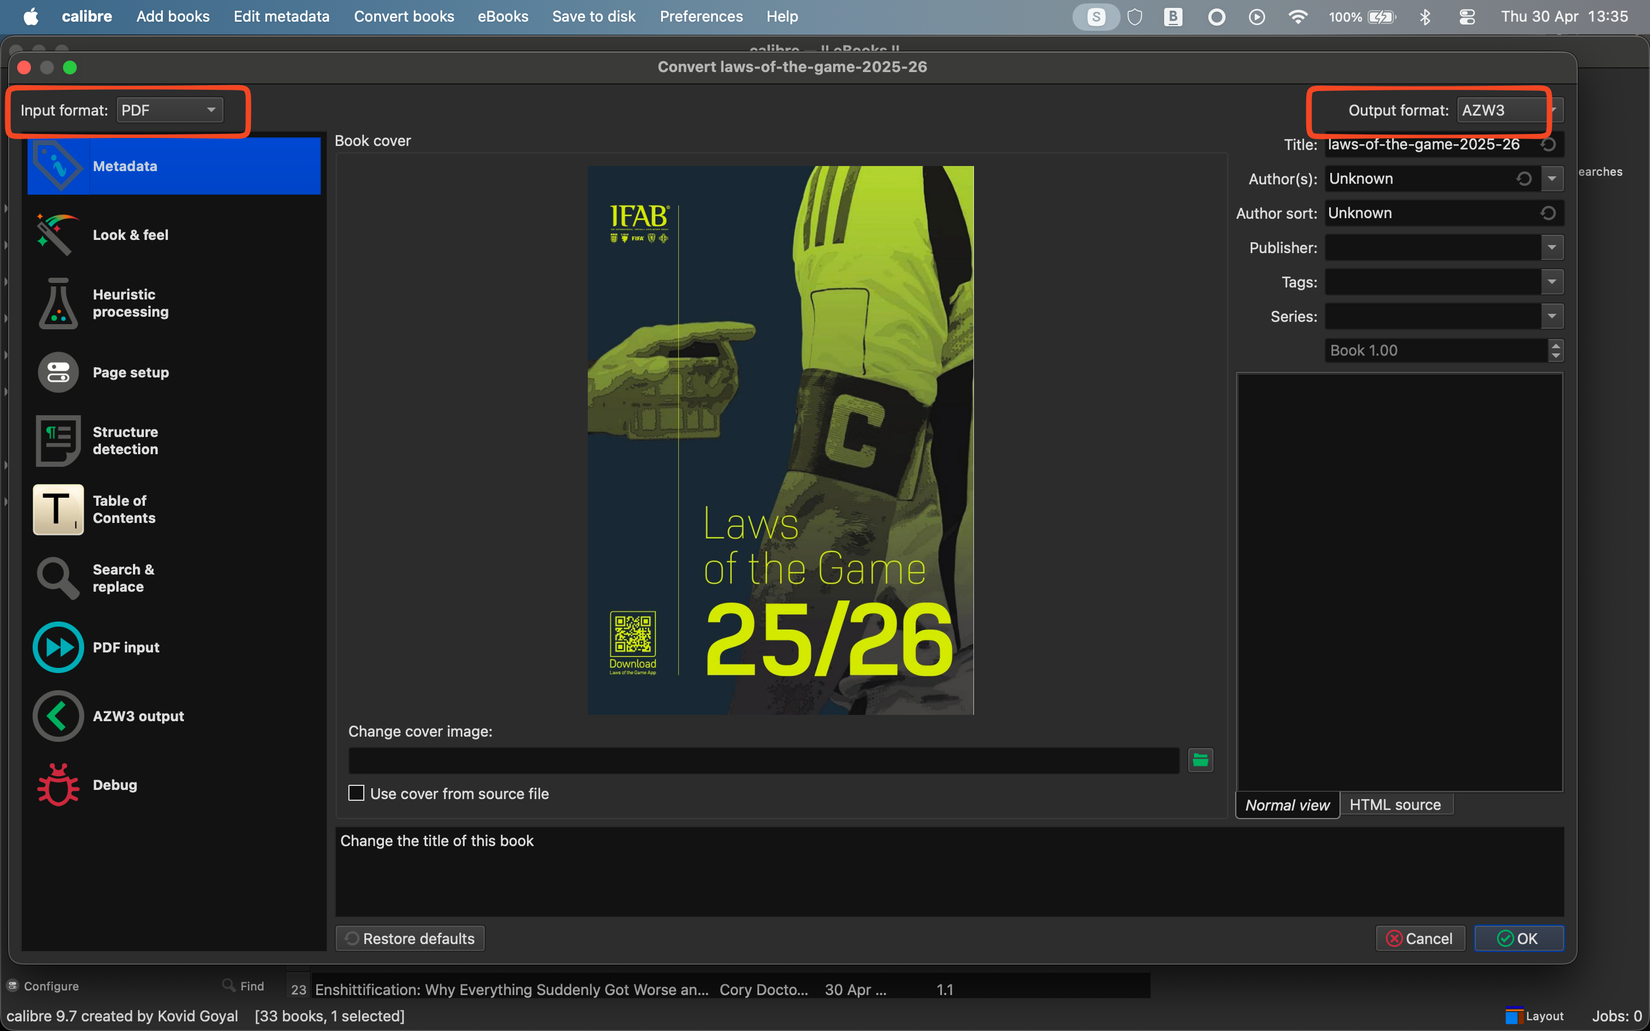Viewport: 1650px width, 1031px height.
Task: Click the book cover preview image
Action: coord(780,440)
